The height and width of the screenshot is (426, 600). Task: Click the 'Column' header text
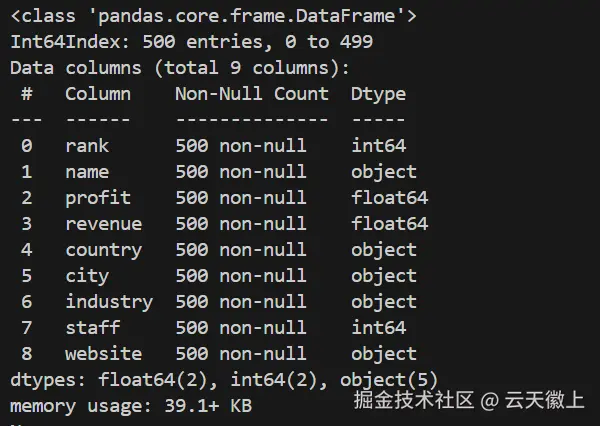coord(98,94)
